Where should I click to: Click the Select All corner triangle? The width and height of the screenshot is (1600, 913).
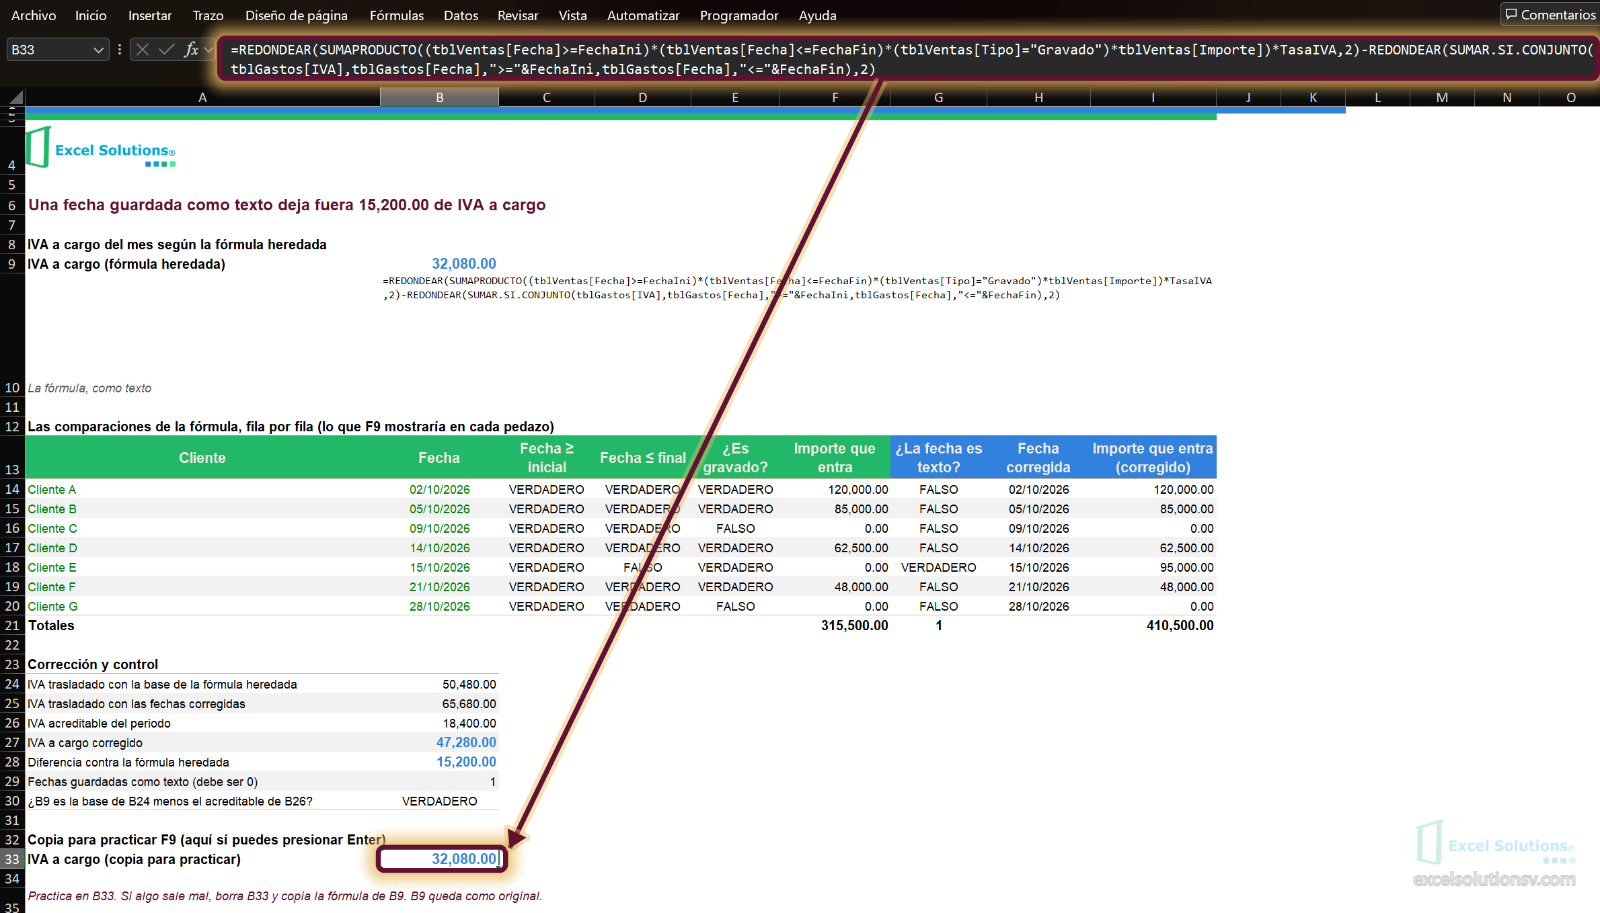15,97
